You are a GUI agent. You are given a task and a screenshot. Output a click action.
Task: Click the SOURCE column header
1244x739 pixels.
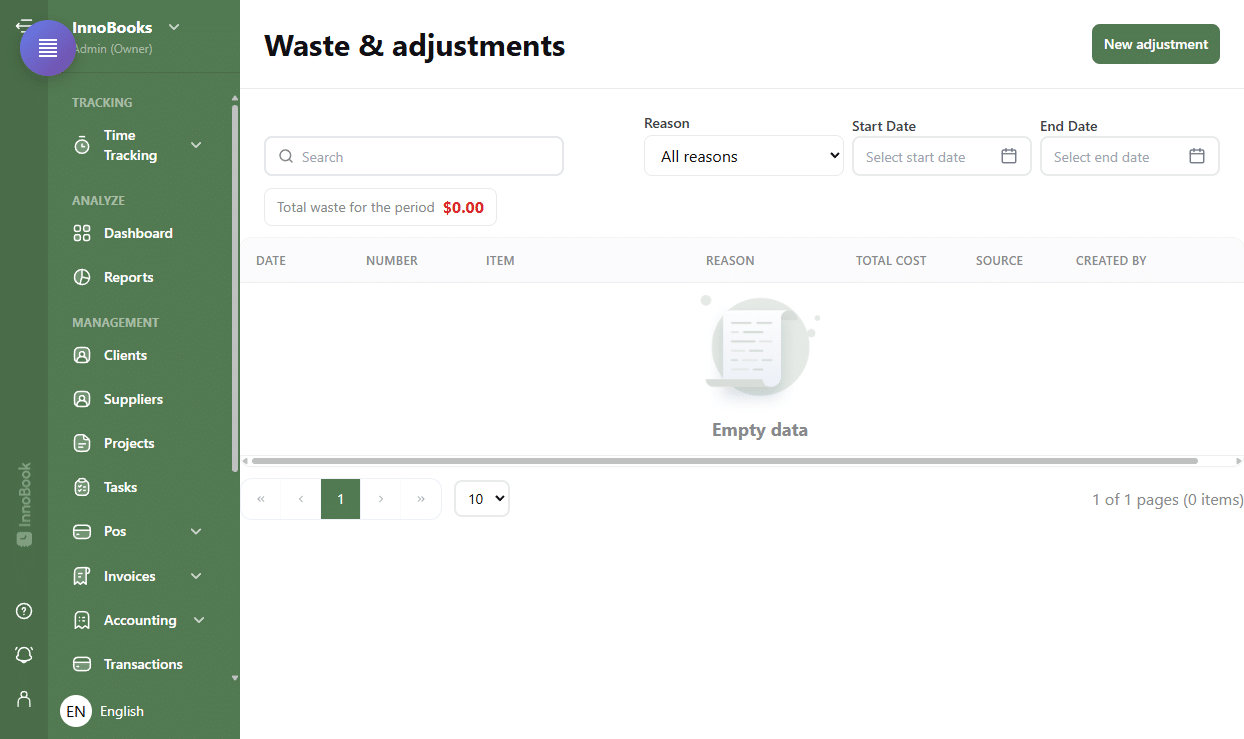point(999,260)
